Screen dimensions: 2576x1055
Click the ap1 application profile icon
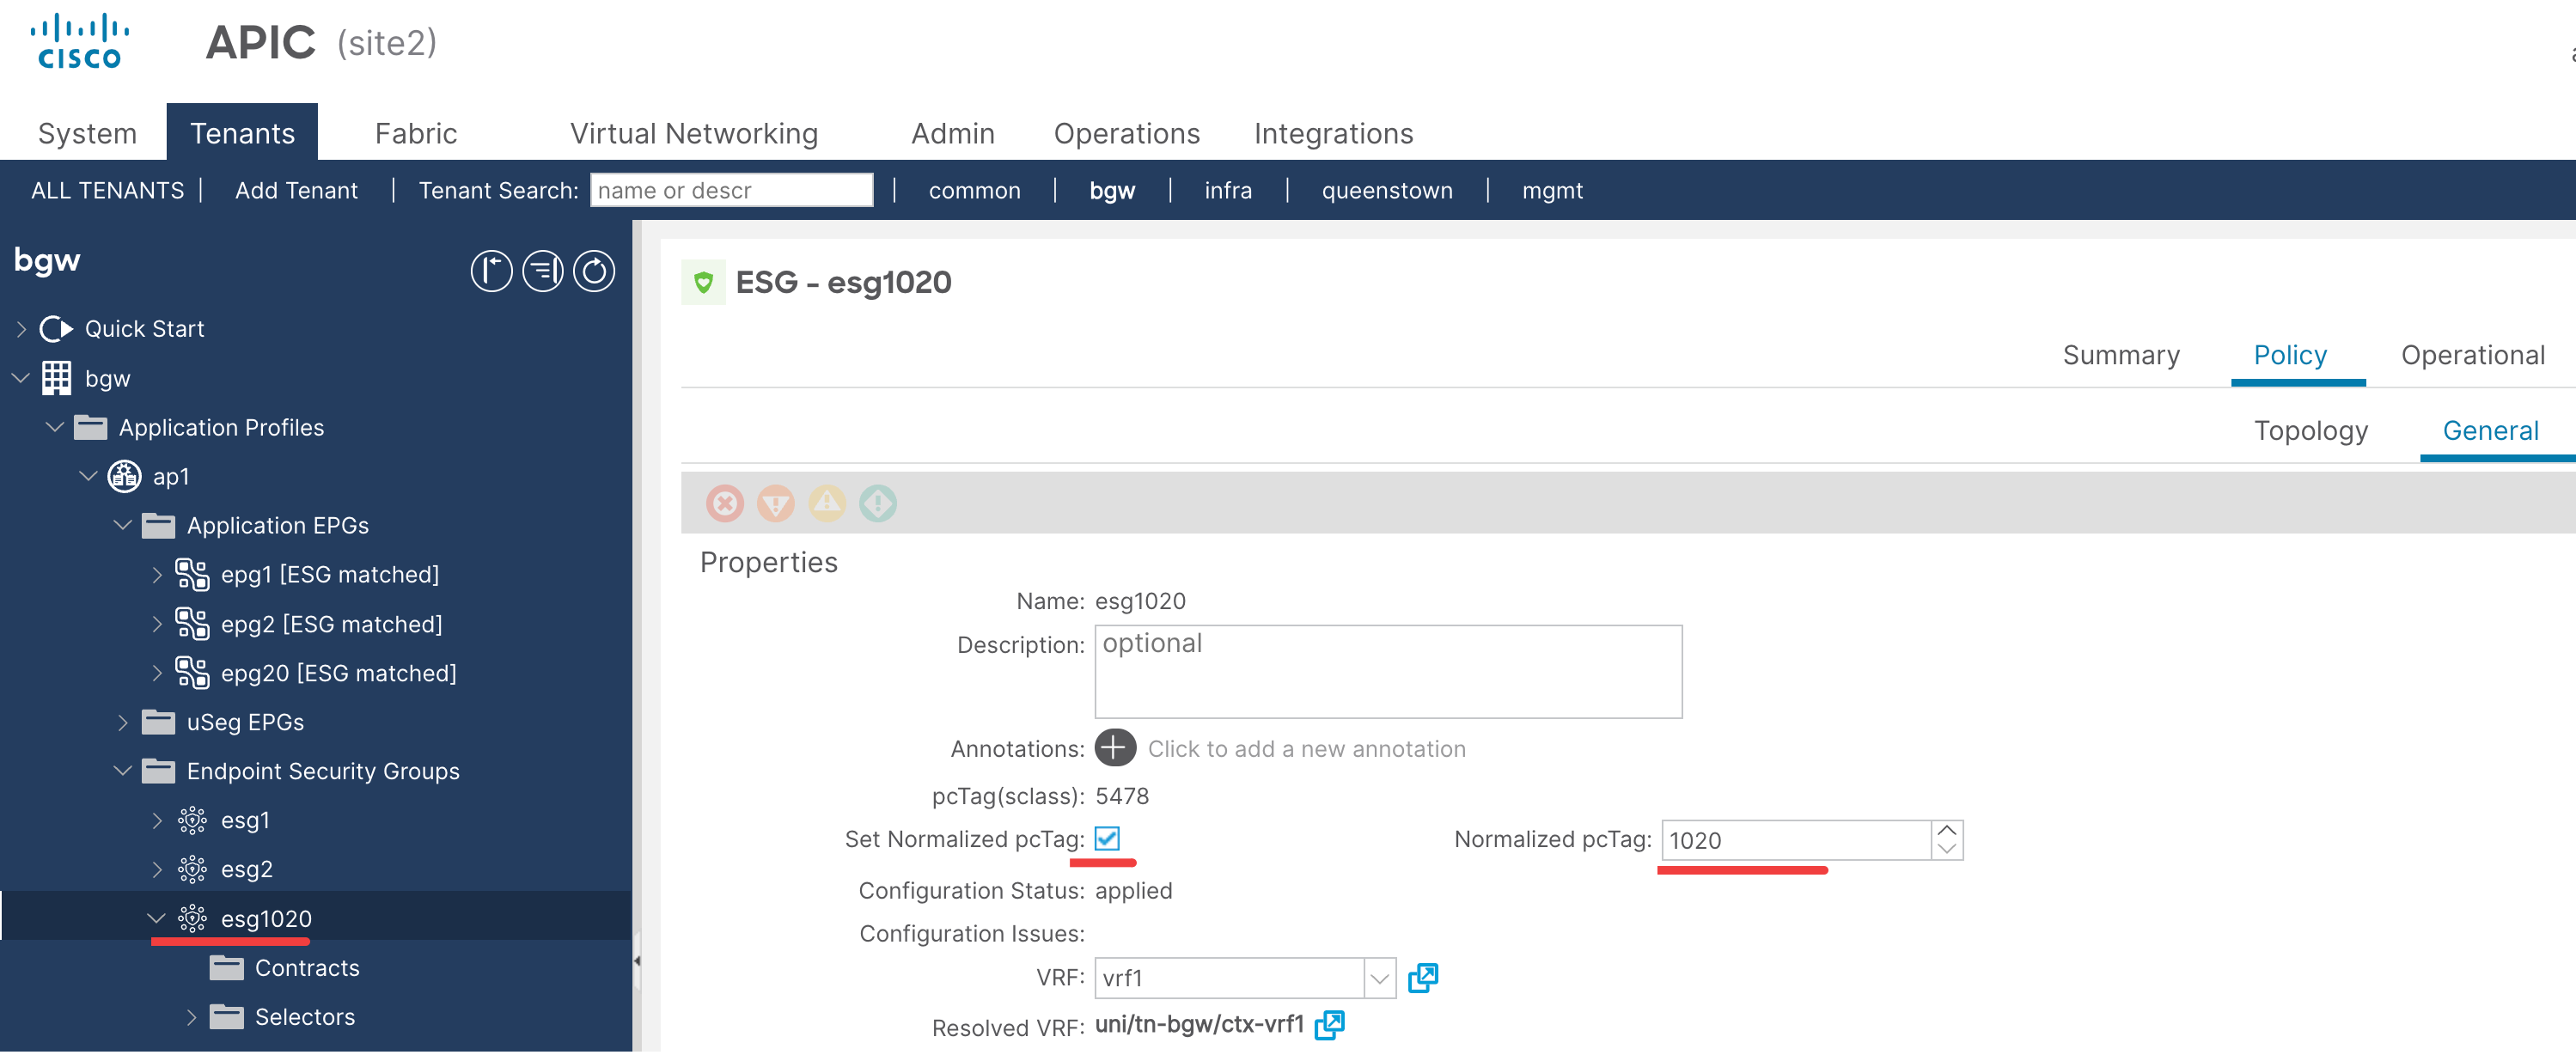[x=124, y=477]
